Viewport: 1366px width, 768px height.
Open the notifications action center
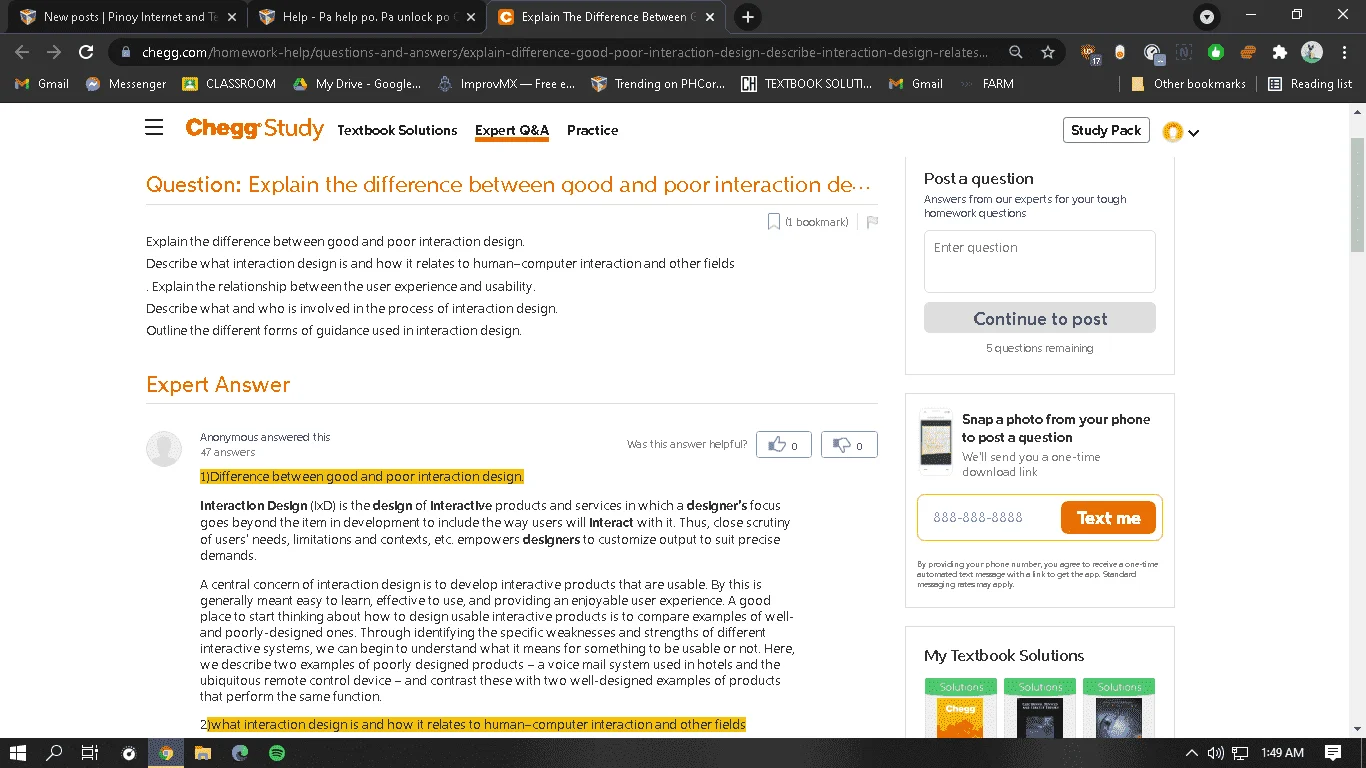coord(1332,753)
